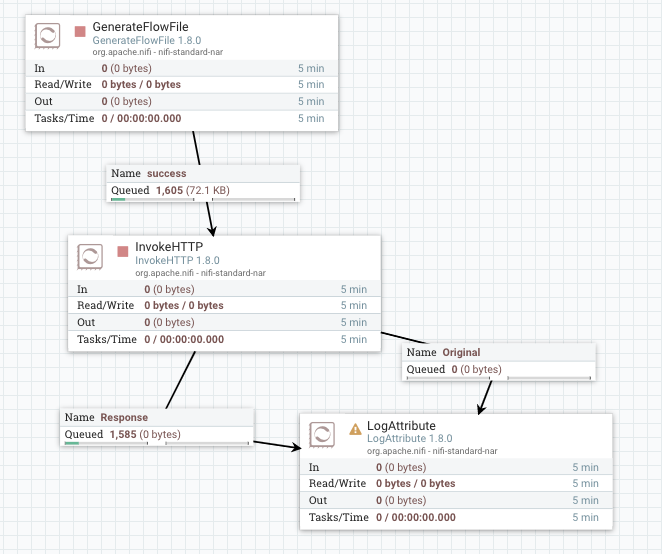Screen dimensions: 662x554
Task: Click the Response queue count 1,585
Action: (x=123, y=434)
